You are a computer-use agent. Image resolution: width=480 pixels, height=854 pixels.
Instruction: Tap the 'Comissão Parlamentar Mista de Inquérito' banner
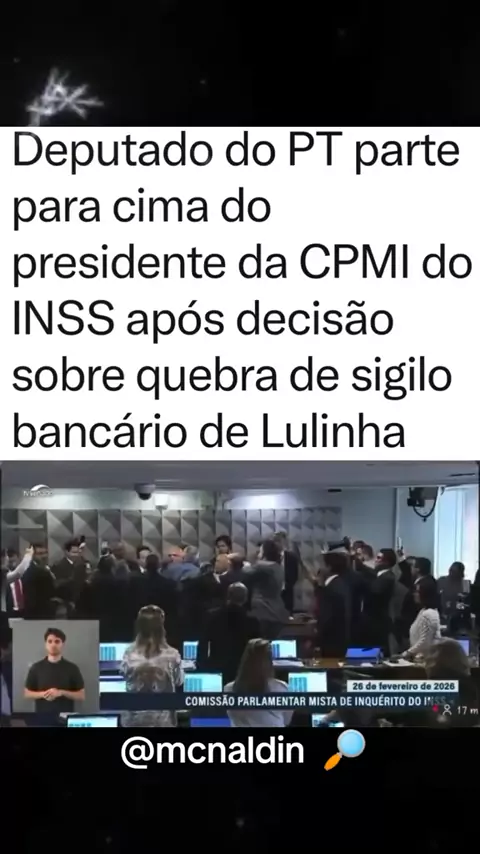pyautogui.click(x=315, y=701)
